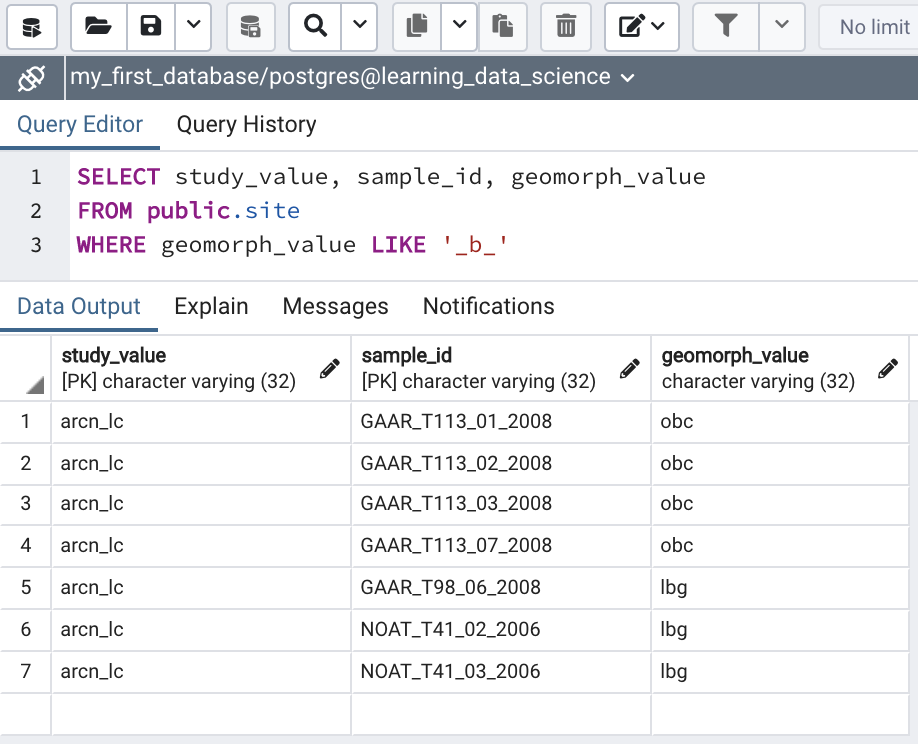
Task: Switch to the Query History tab
Action: coord(246,124)
